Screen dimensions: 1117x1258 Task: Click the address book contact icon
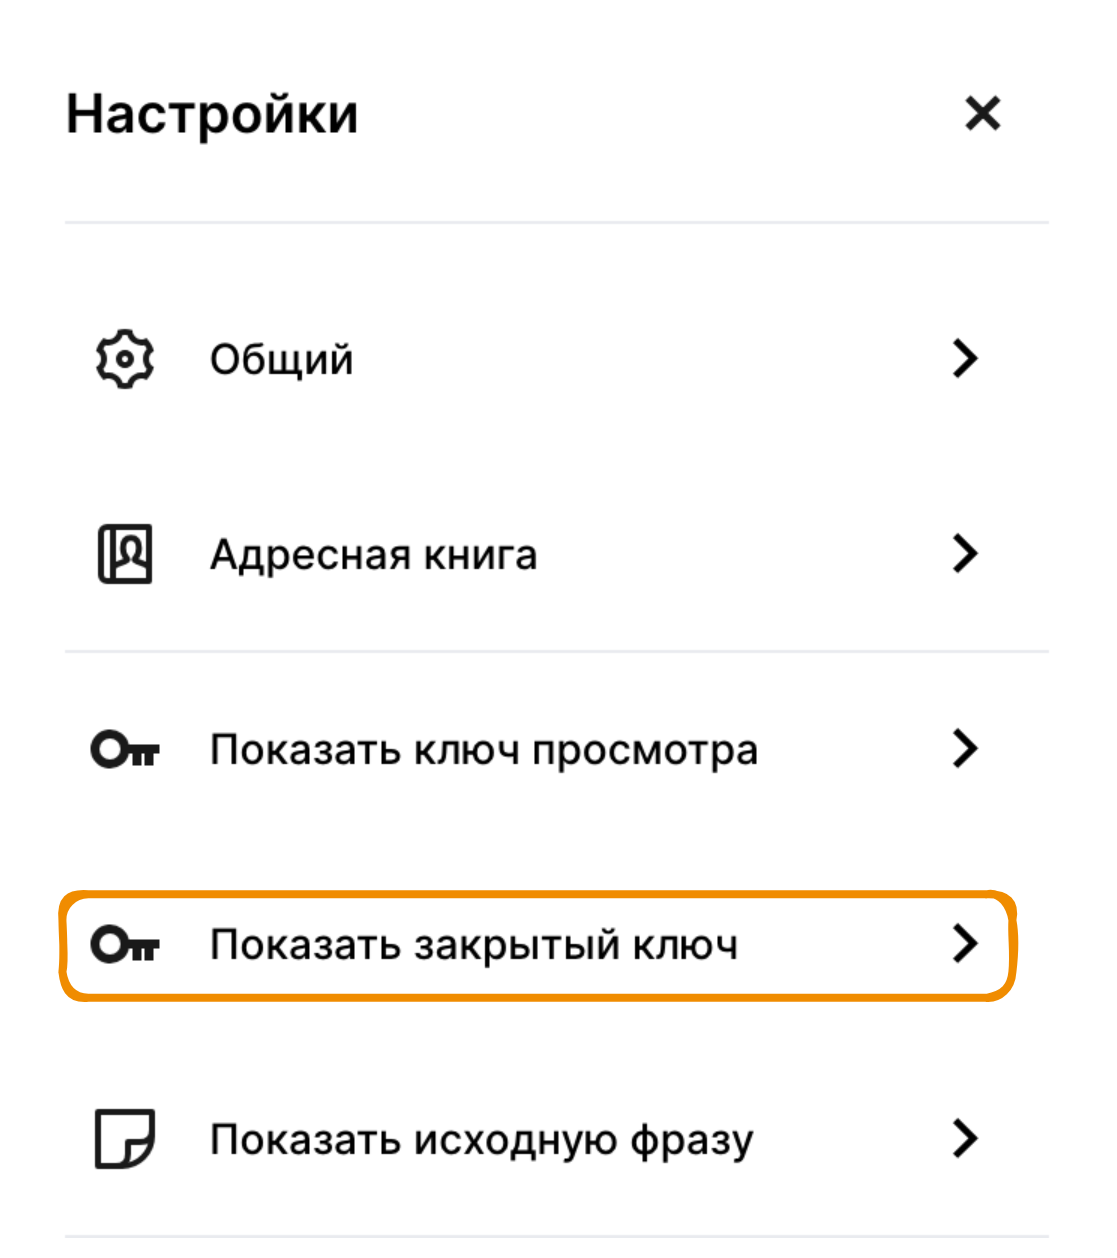point(124,553)
